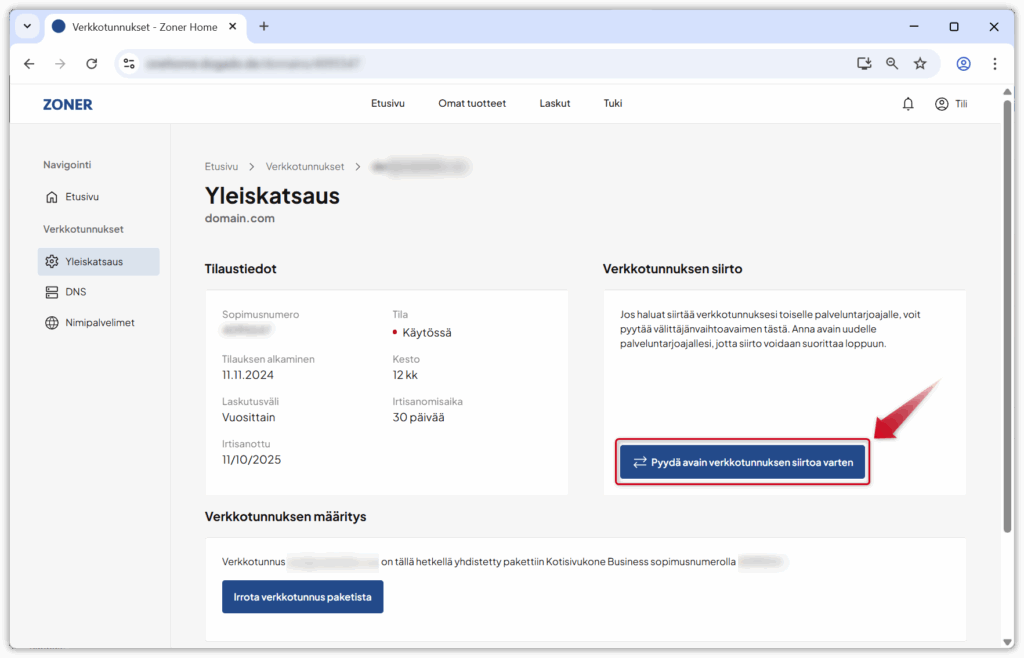The width and height of the screenshot is (1024, 658).
Task: Reload the page
Action: [x=92, y=63]
